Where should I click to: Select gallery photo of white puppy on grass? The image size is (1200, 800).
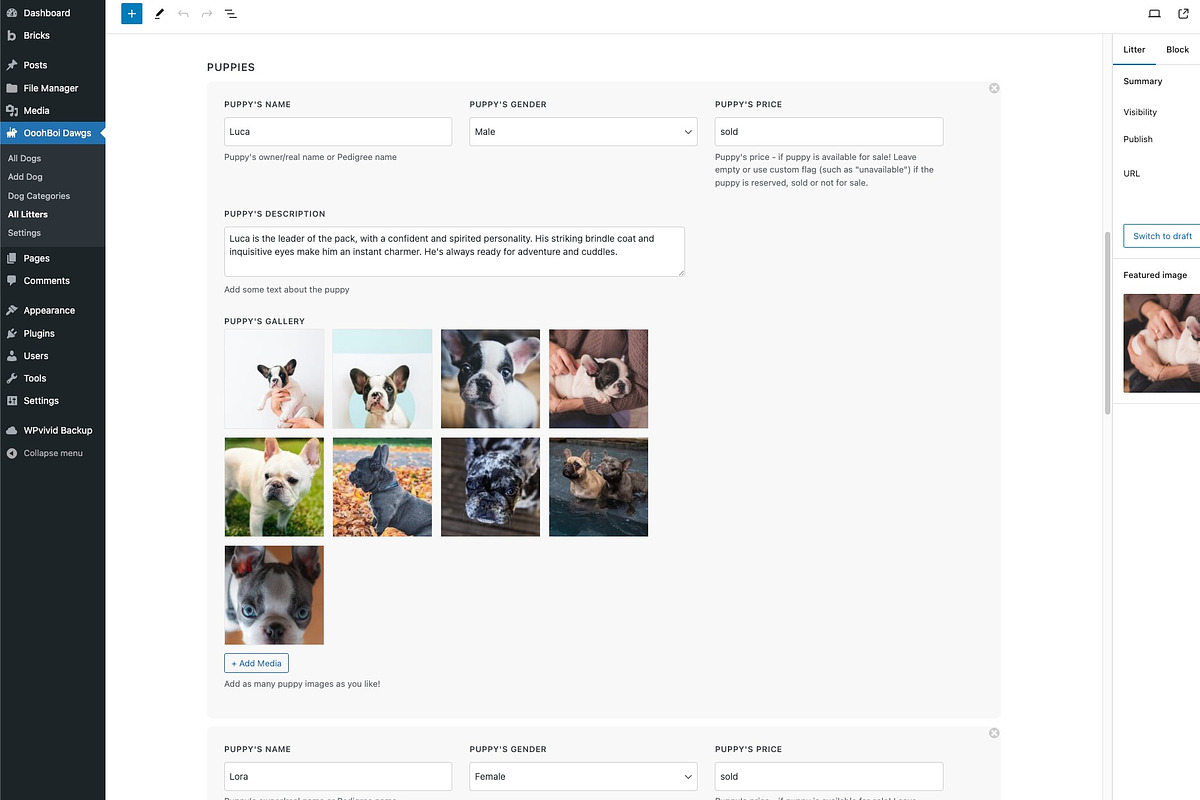tap(274, 487)
